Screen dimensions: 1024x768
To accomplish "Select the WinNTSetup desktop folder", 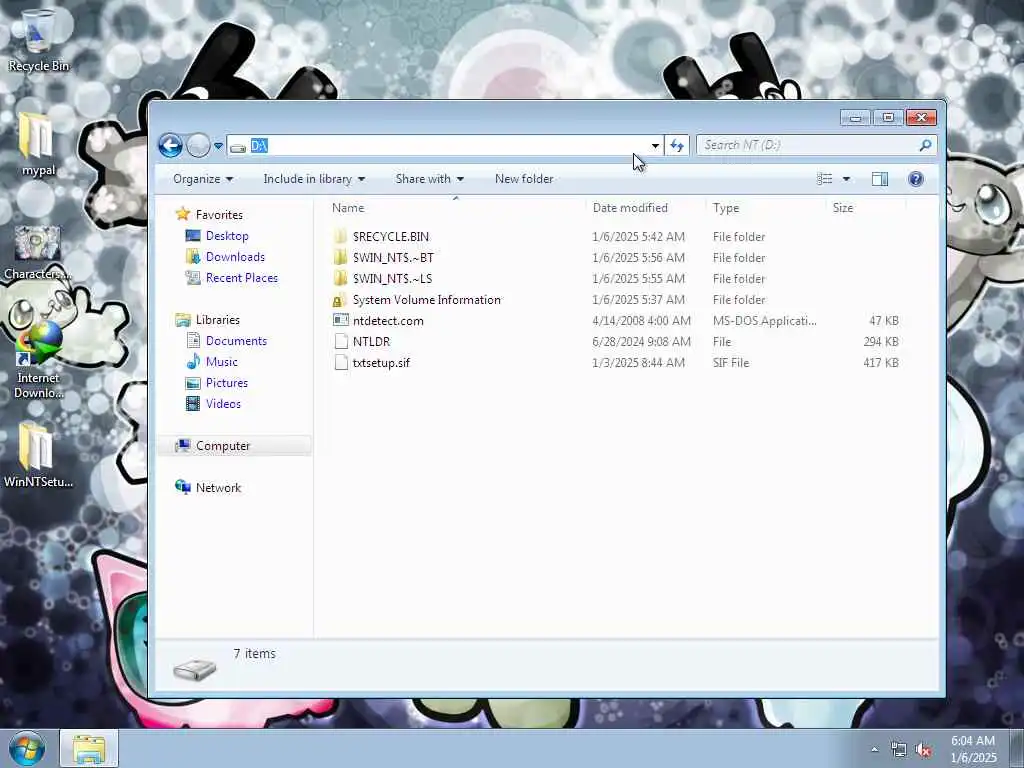I will click(x=38, y=456).
